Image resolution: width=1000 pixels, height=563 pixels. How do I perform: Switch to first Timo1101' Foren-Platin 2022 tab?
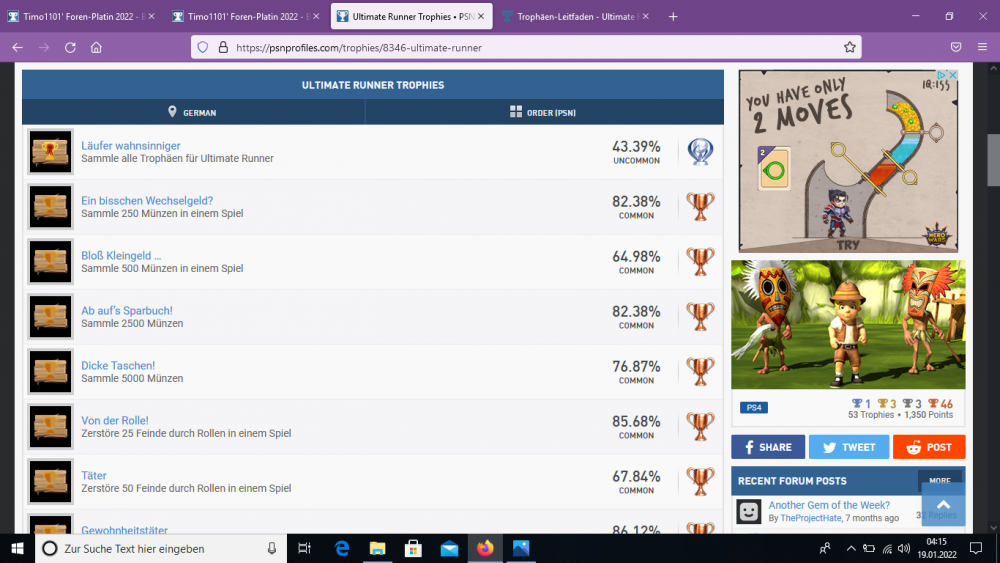pyautogui.click(x=75, y=17)
